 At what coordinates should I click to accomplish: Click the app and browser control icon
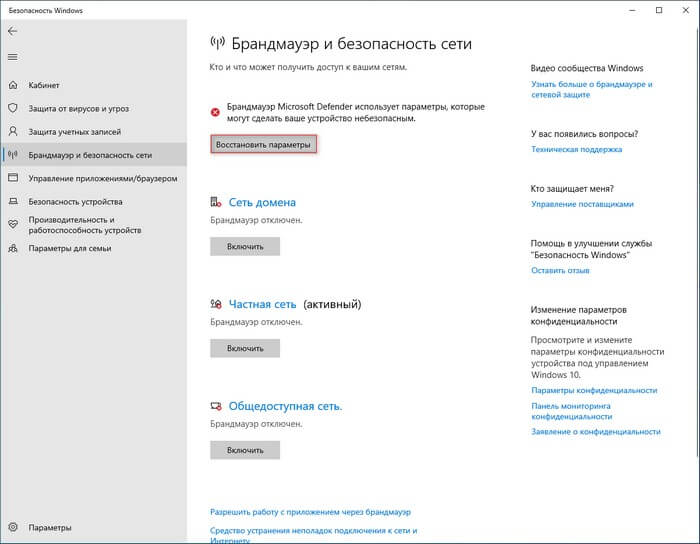pos(12,178)
